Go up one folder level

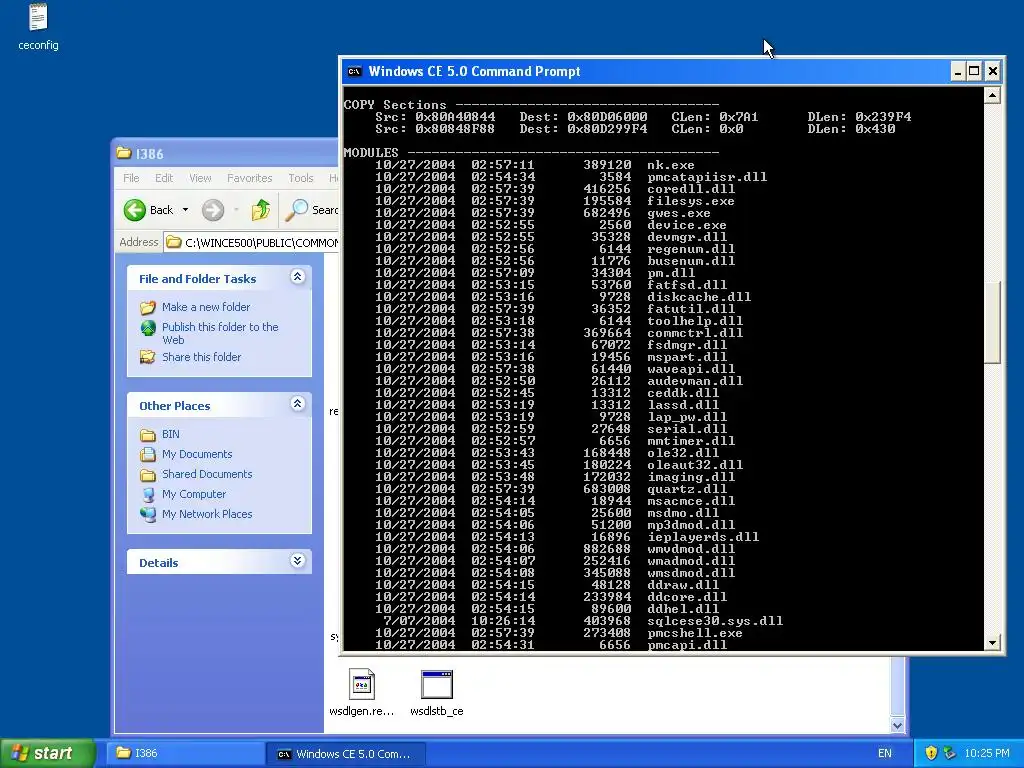point(261,210)
